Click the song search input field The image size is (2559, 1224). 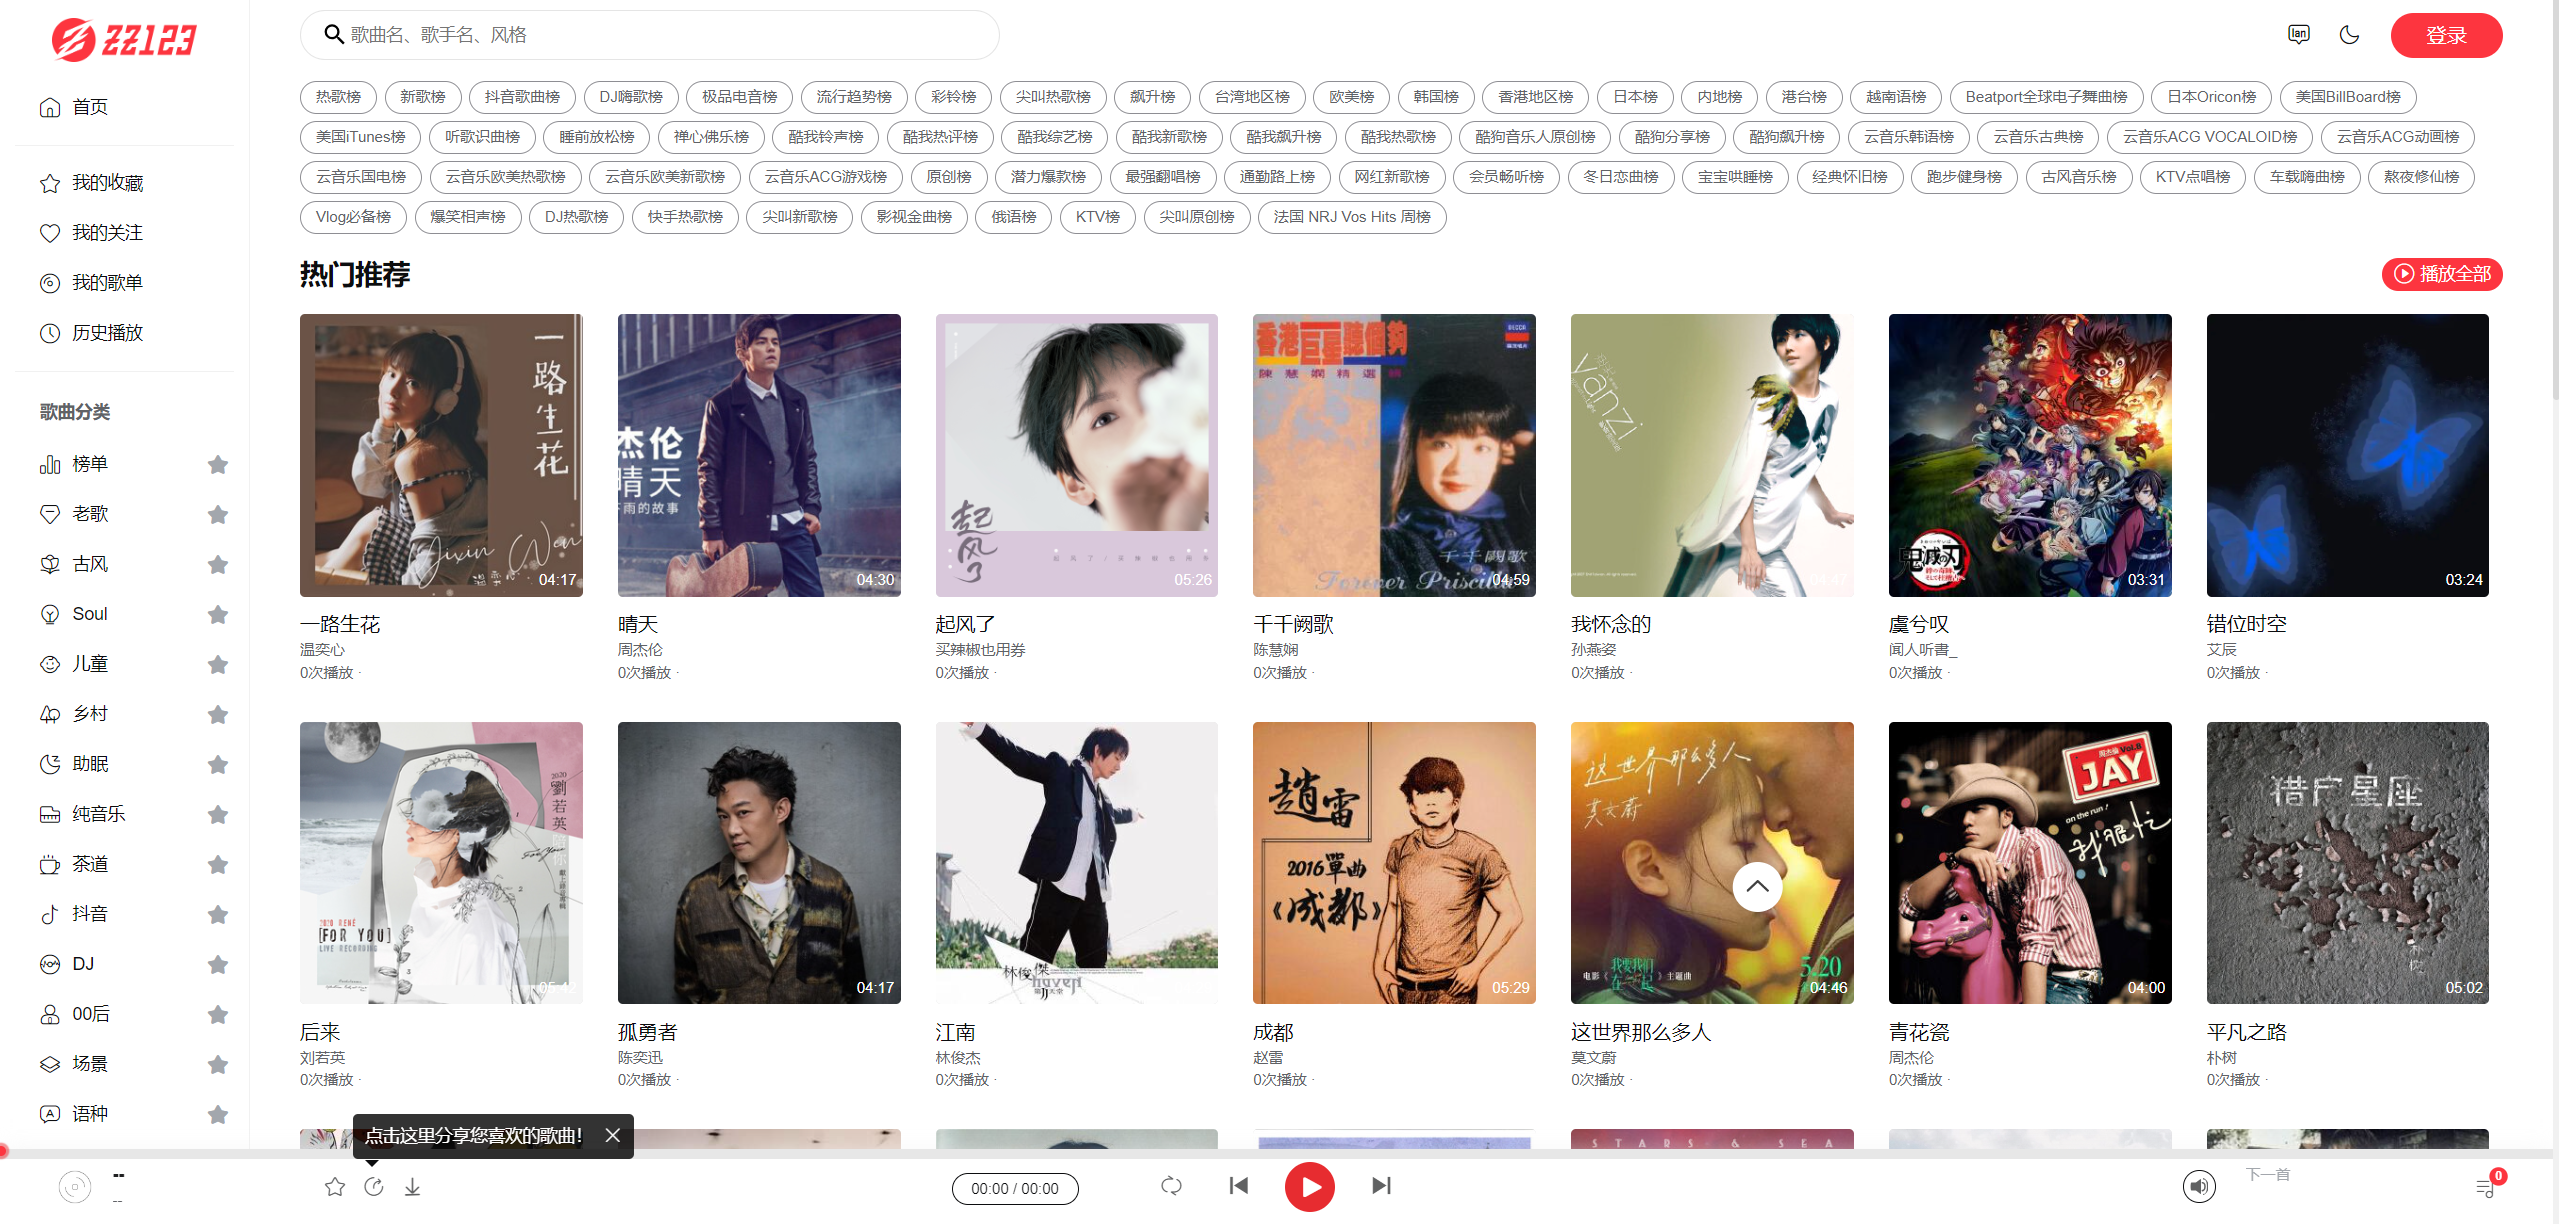pyautogui.click(x=650, y=35)
